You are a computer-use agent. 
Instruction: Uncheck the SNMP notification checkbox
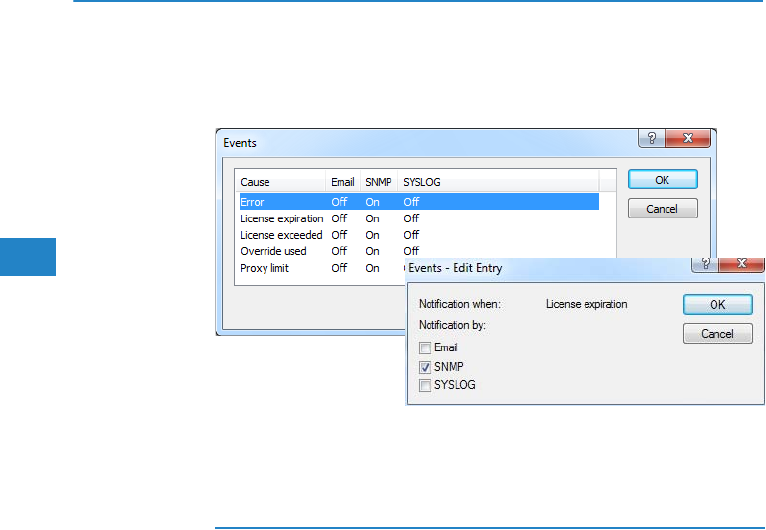coord(425,367)
